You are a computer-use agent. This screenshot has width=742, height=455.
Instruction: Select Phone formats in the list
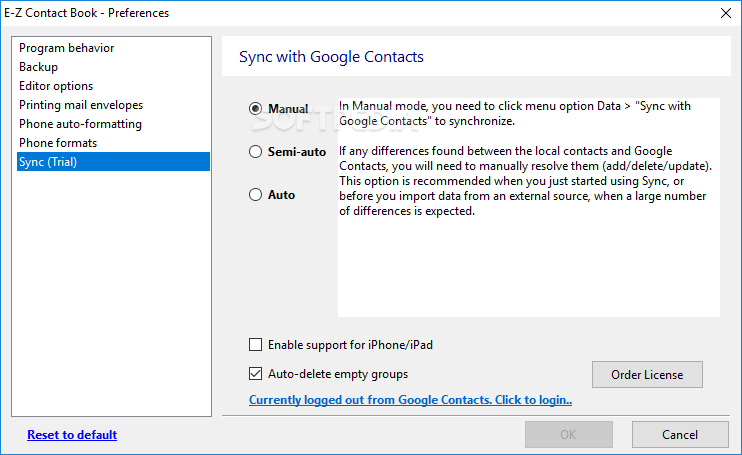113,142
